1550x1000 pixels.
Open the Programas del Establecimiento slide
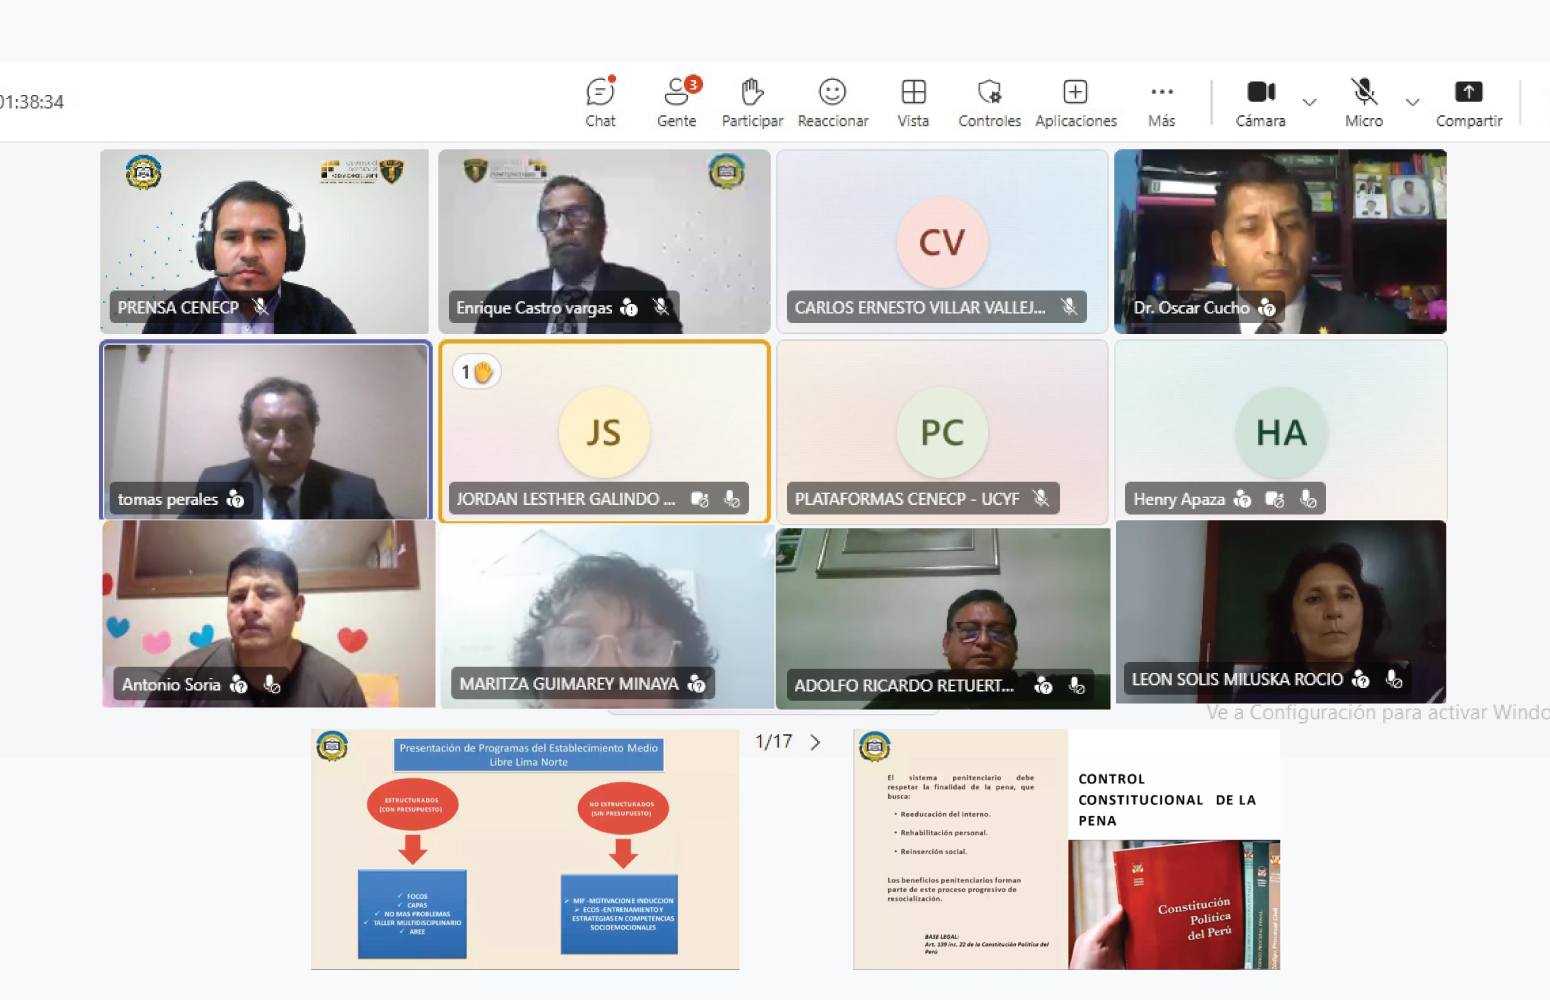[x=525, y=849]
